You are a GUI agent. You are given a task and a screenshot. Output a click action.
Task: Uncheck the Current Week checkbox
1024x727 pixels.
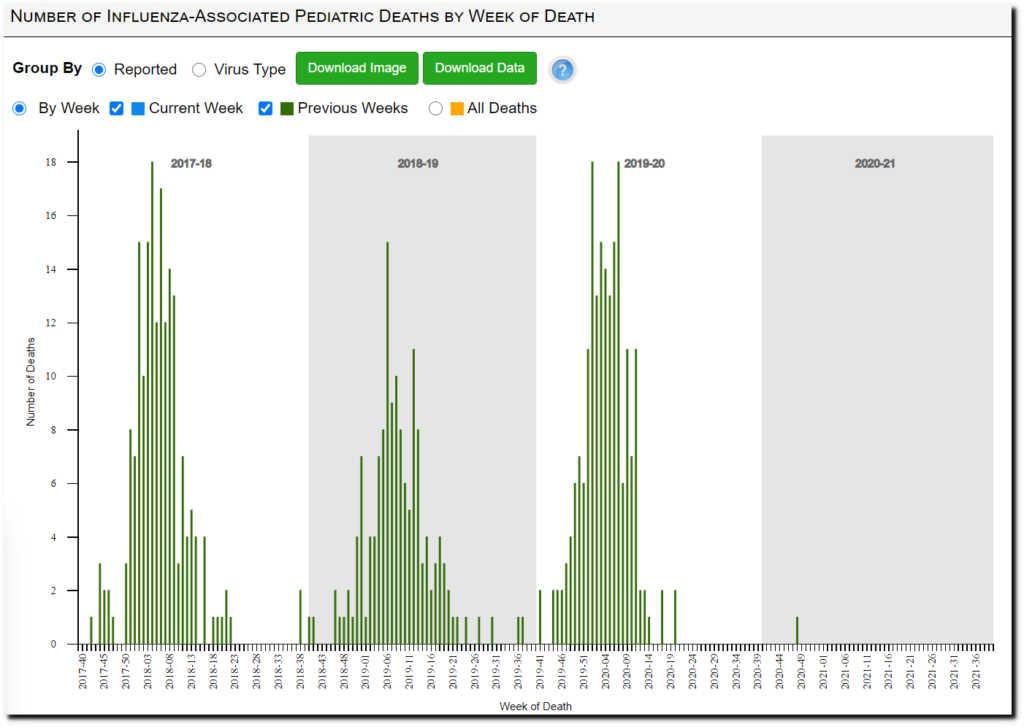point(117,108)
